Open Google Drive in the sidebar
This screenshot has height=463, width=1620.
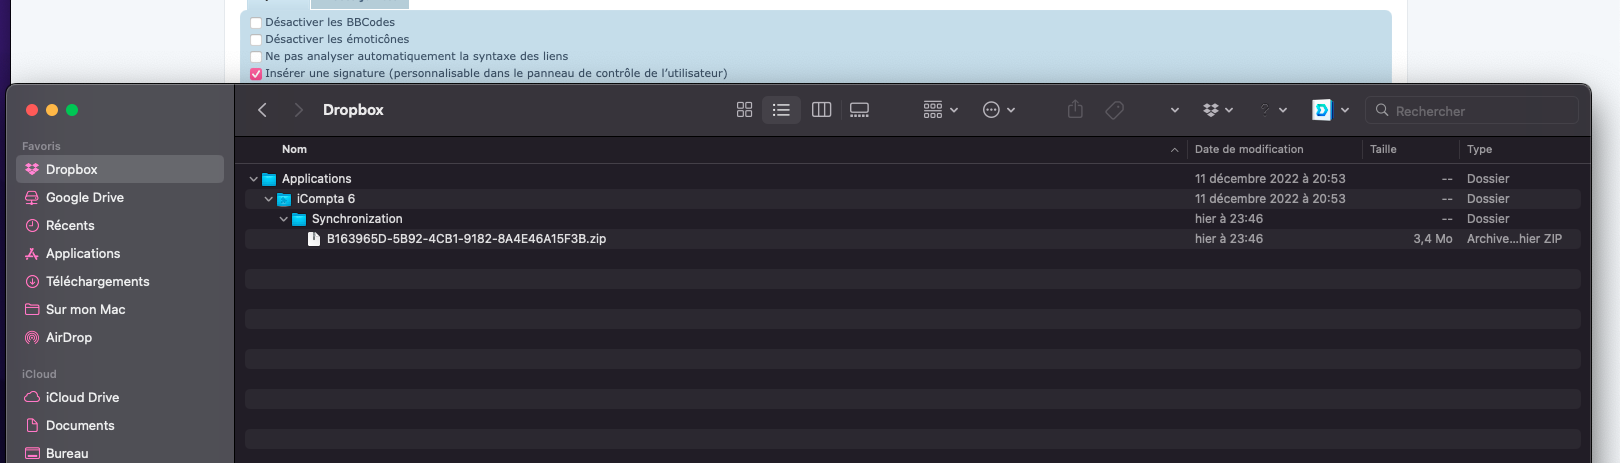pos(120,197)
